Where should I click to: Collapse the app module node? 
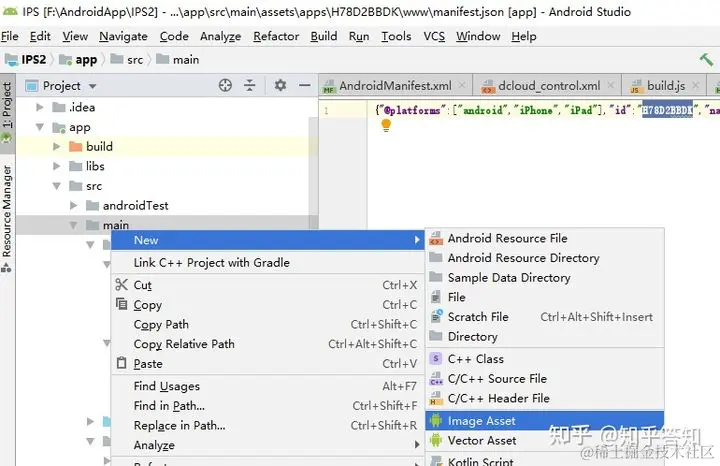click(40, 127)
